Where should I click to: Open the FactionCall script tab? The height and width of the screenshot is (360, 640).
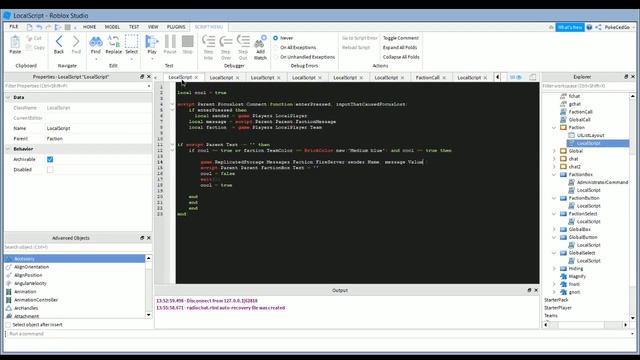click(427, 78)
